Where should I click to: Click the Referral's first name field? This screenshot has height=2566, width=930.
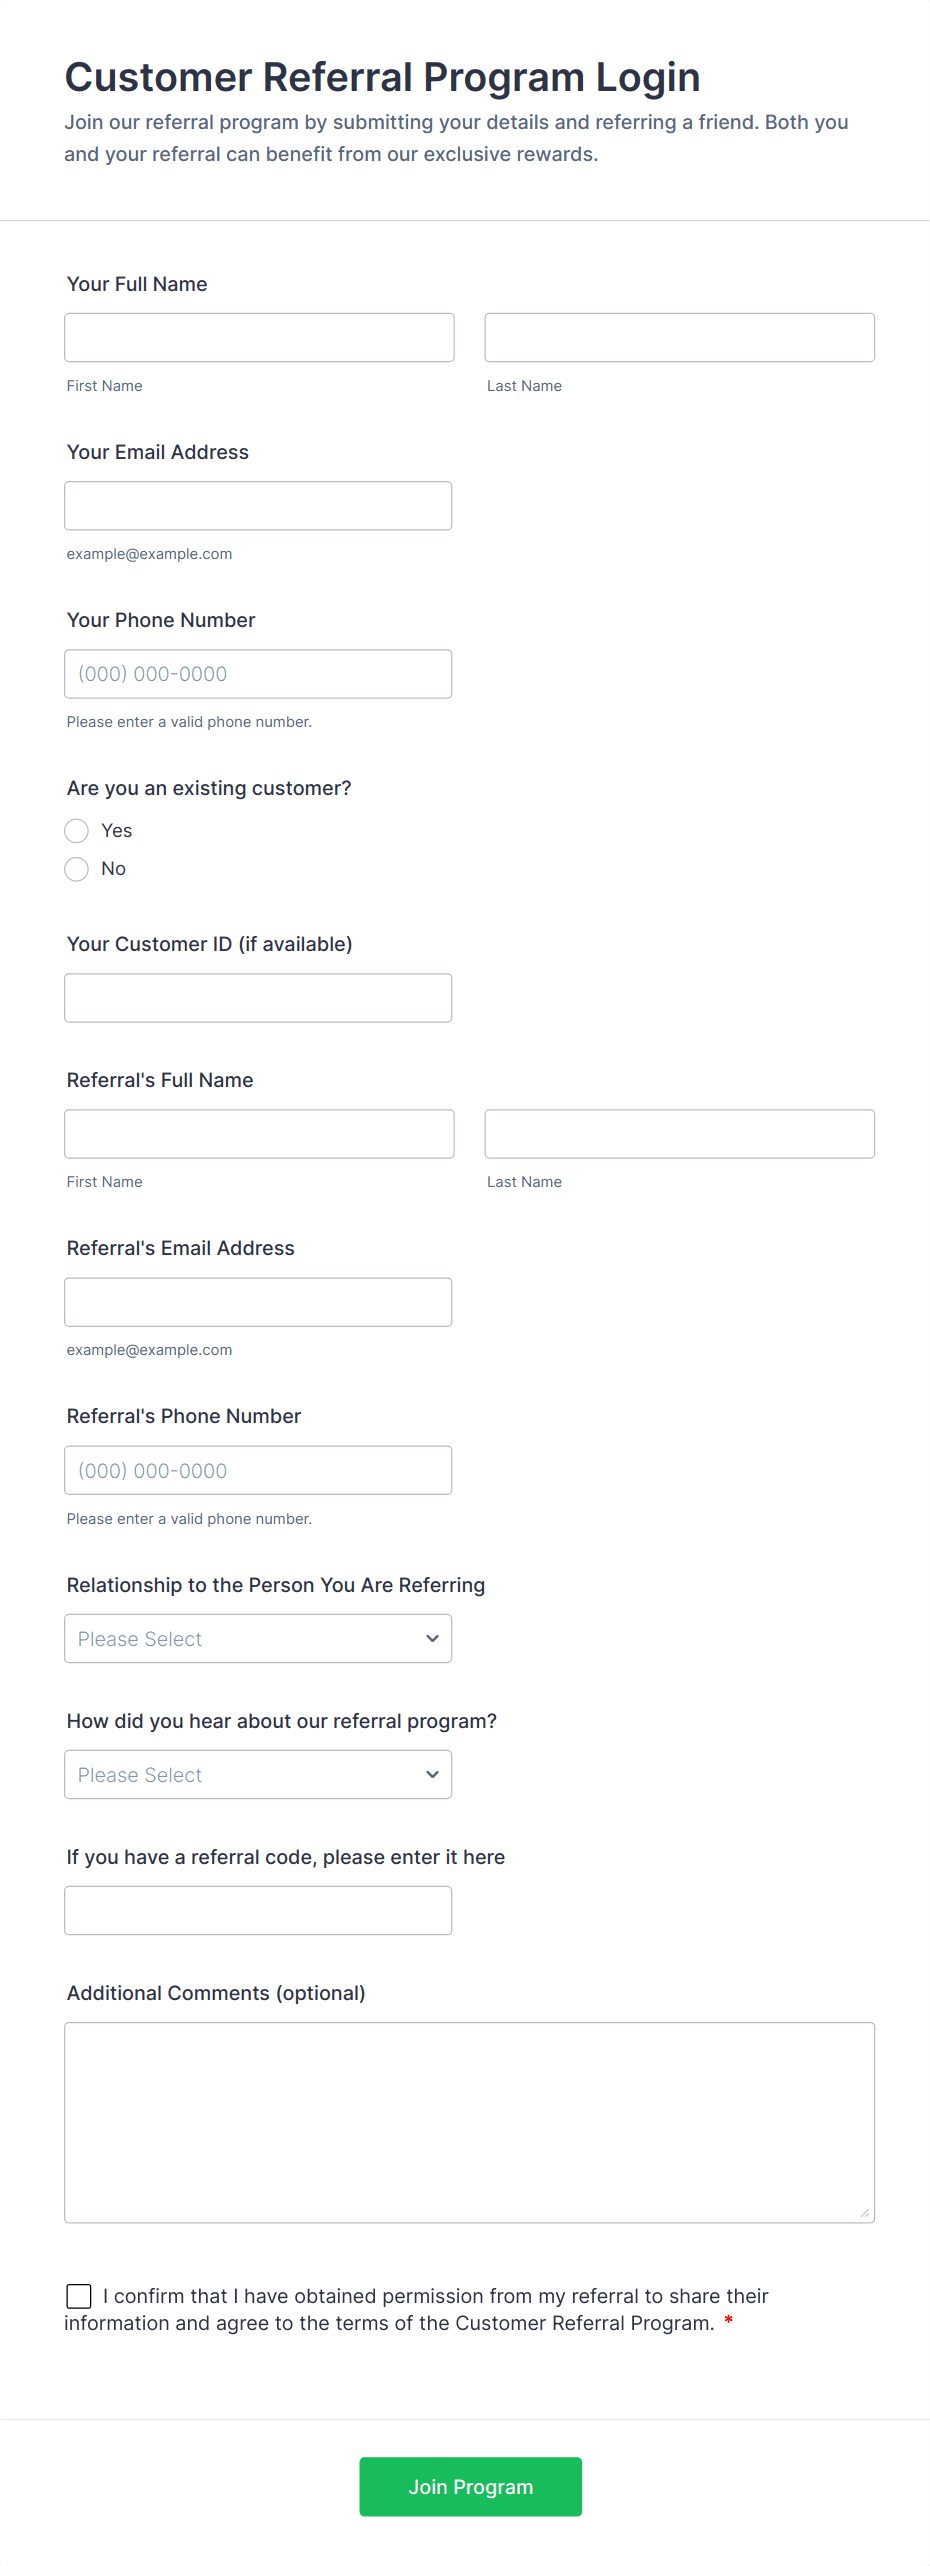259,1134
